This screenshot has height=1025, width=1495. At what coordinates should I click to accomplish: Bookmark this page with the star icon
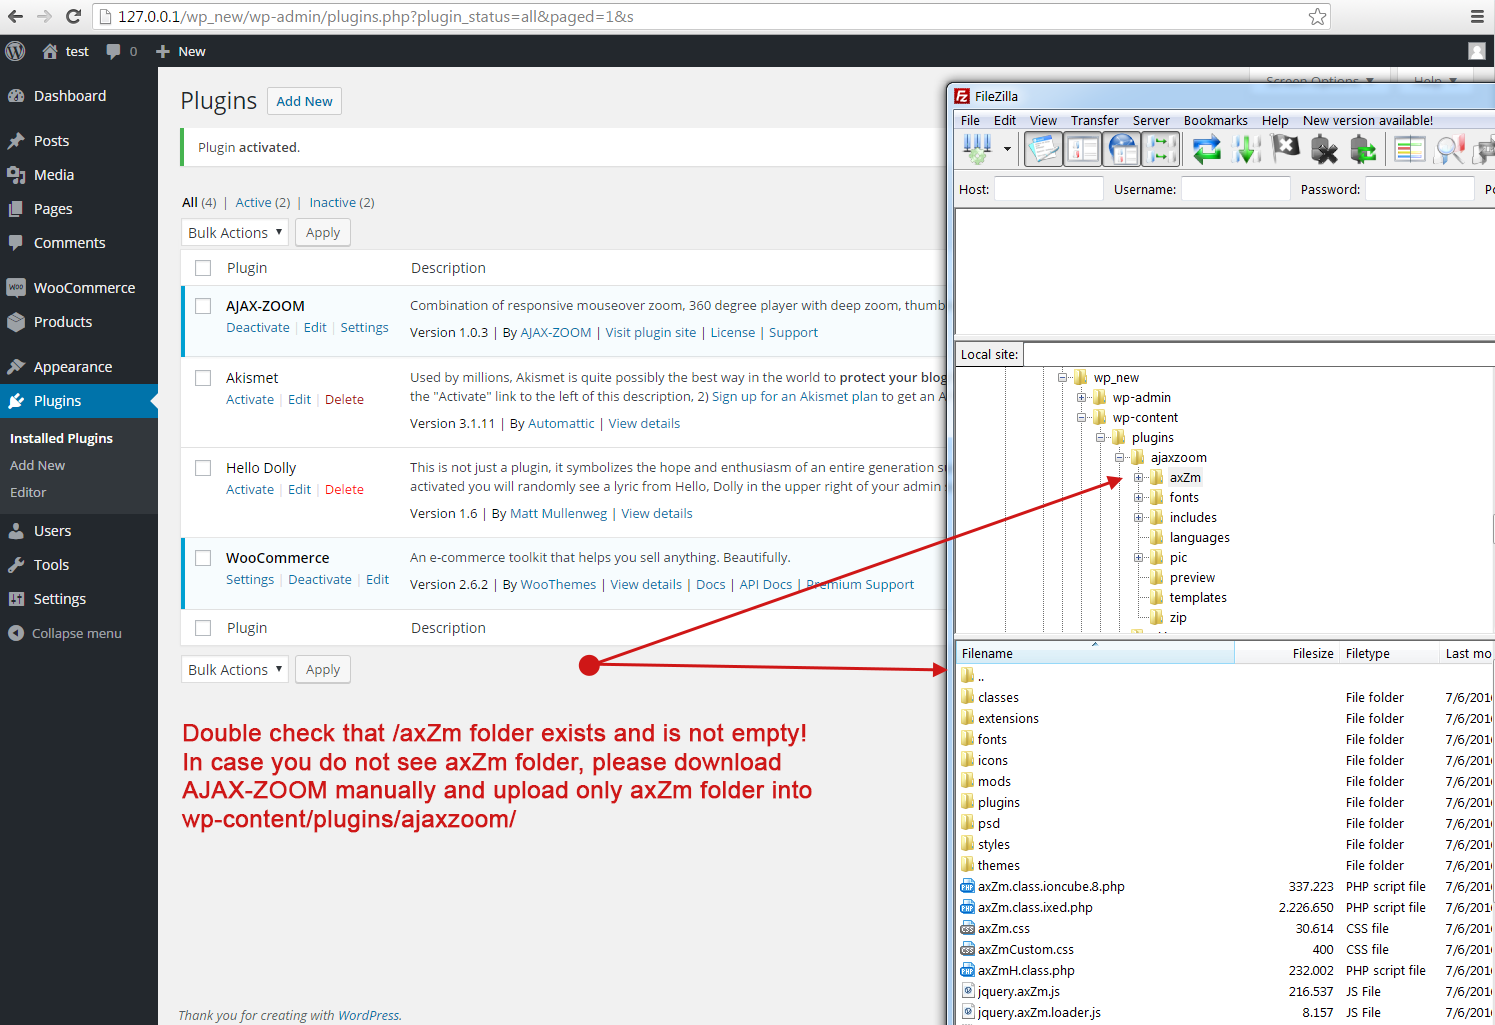[1317, 16]
